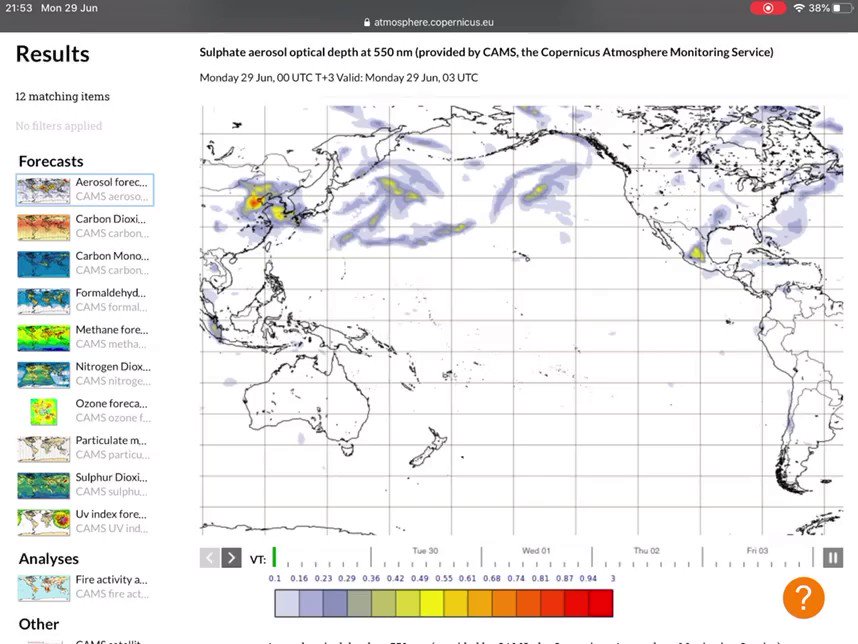The height and width of the screenshot is (644, 858).
Task: Select the 'Nitrogen Diox...' link text
Action: click(113, 367)
